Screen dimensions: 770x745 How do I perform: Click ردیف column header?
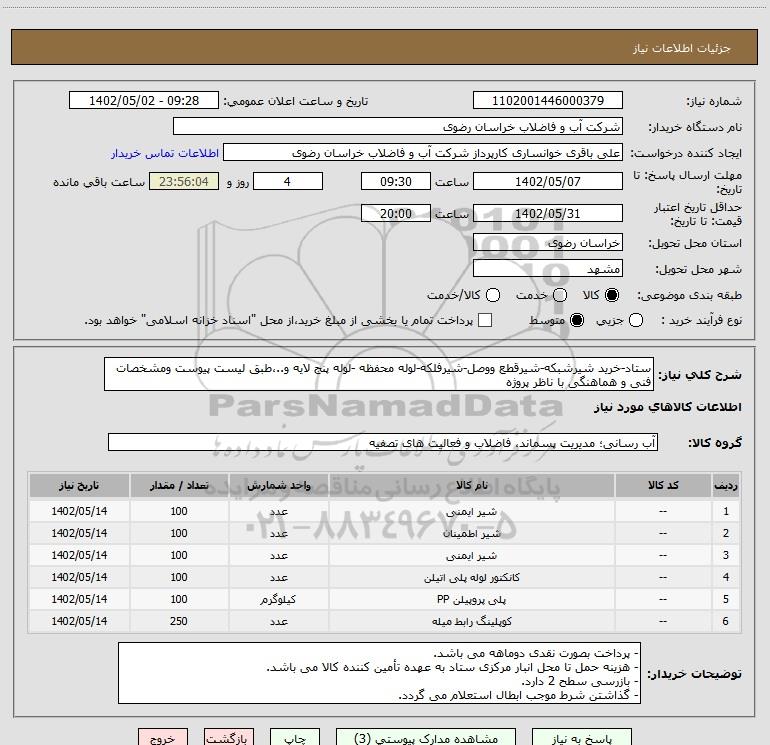click(726, 485)
